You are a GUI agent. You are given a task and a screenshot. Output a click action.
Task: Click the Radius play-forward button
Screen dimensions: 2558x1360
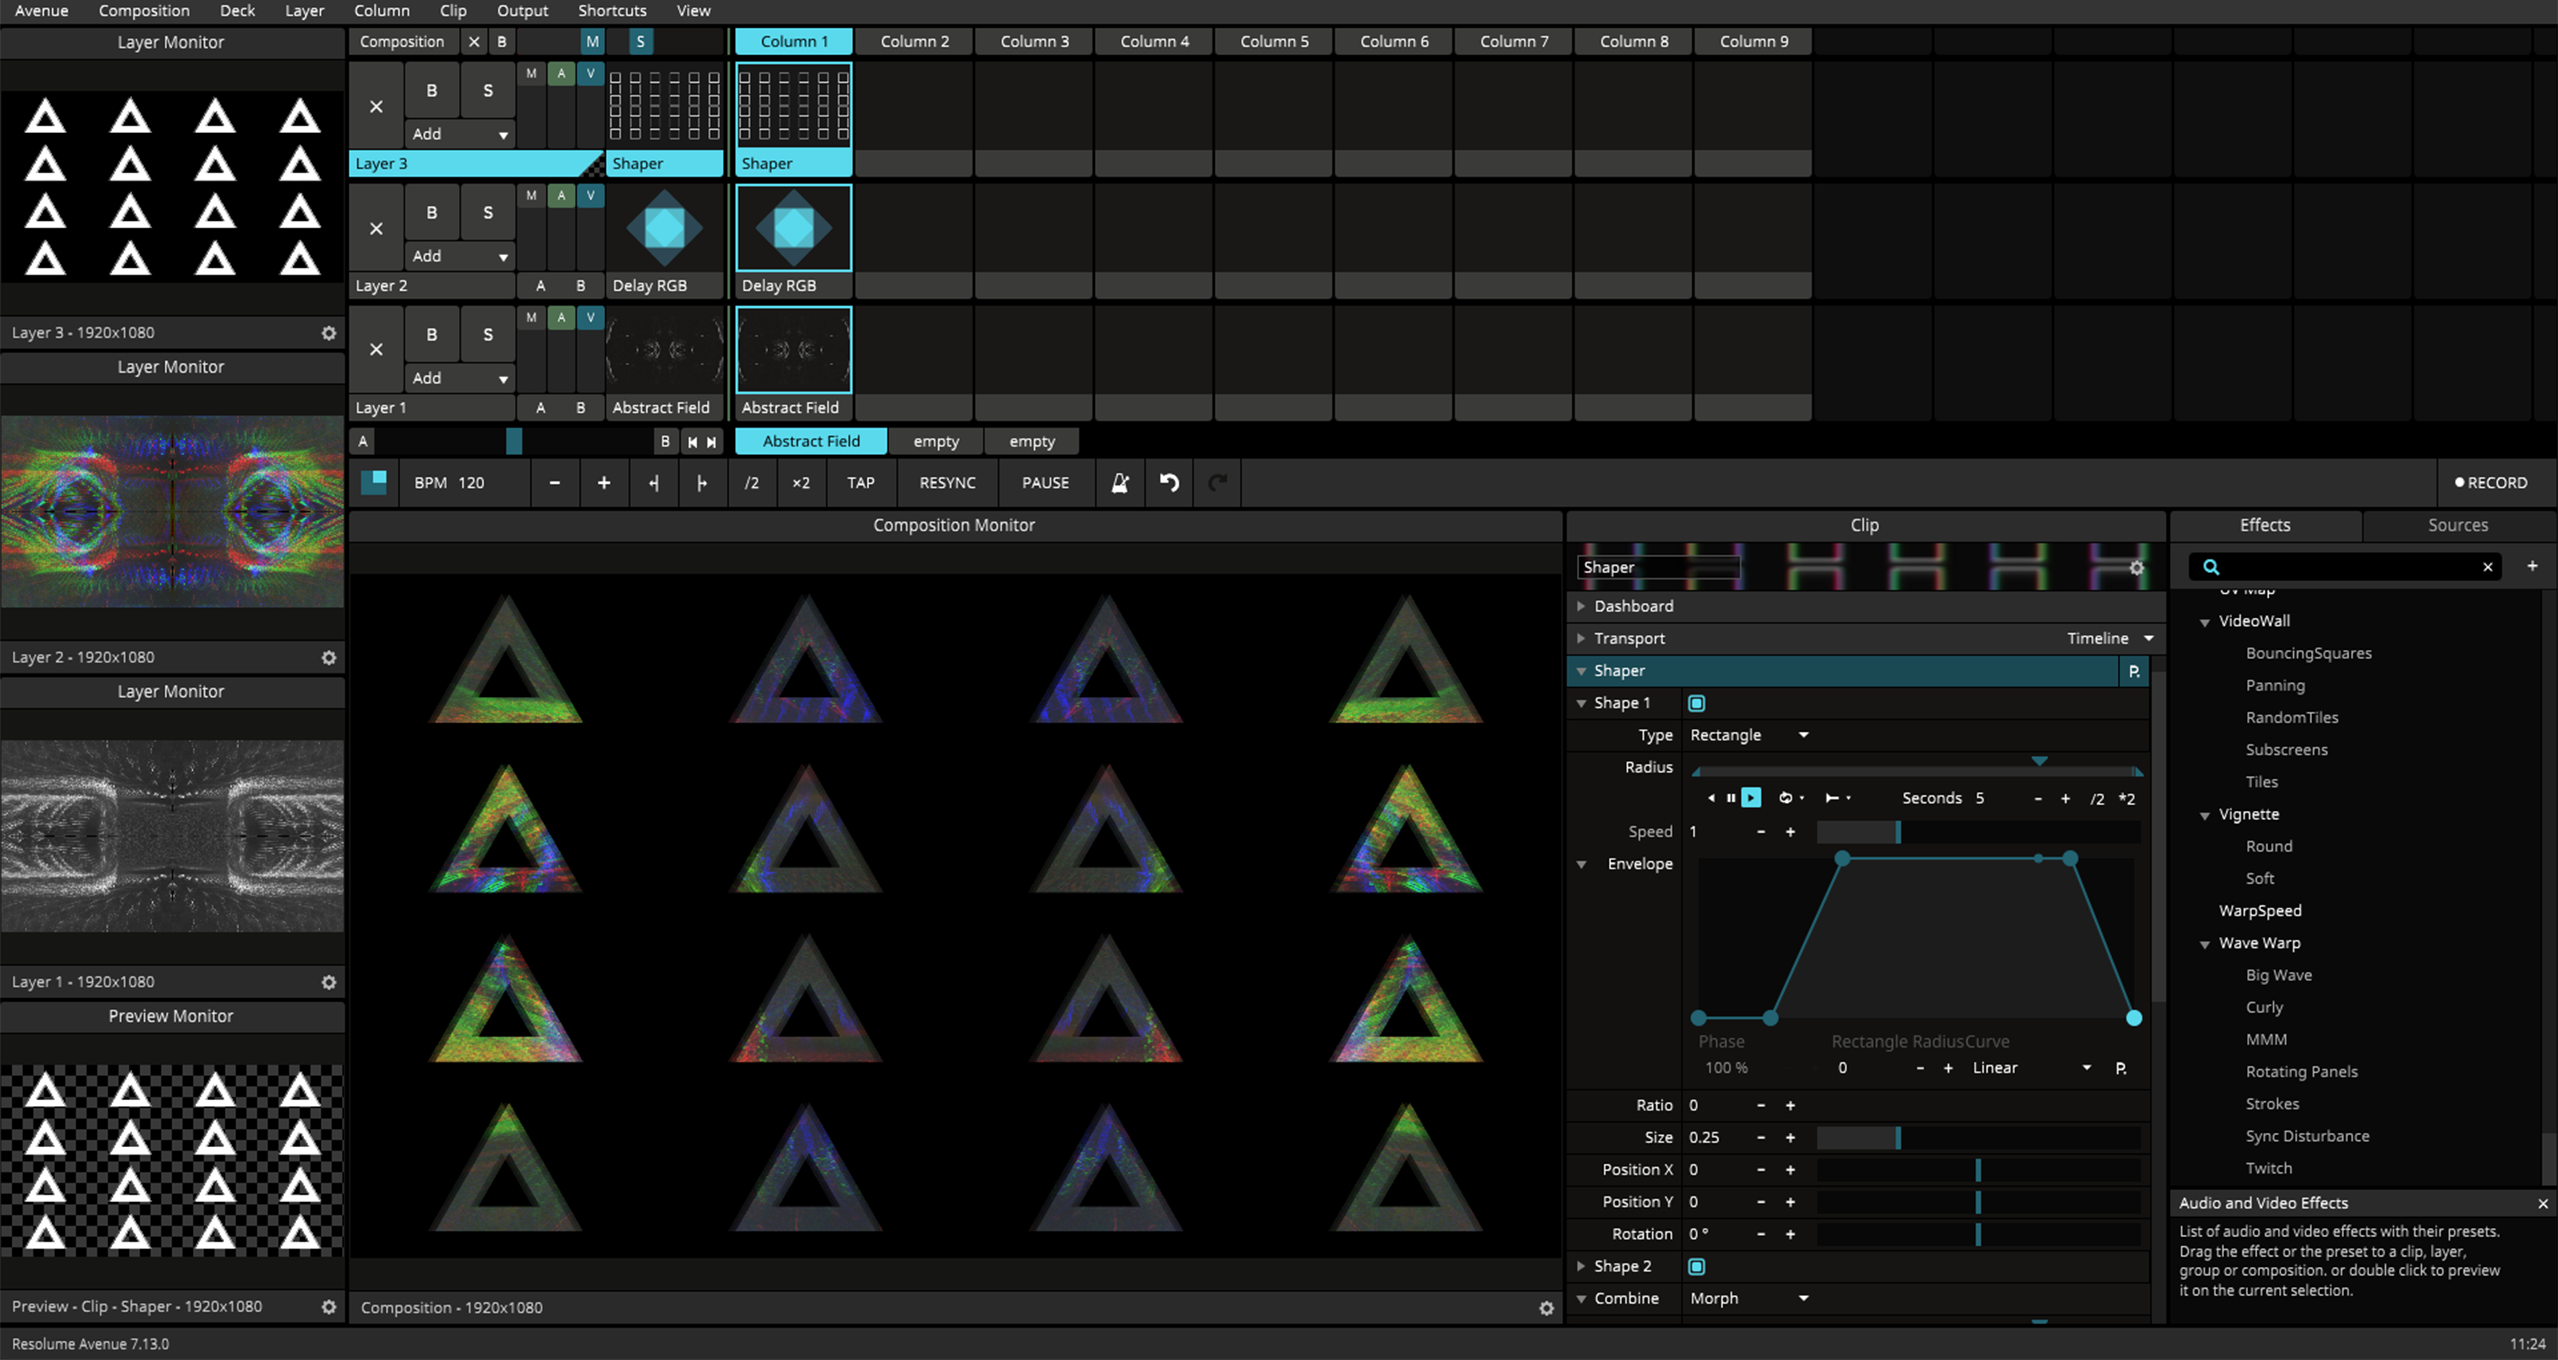[x=1751, y=798]
